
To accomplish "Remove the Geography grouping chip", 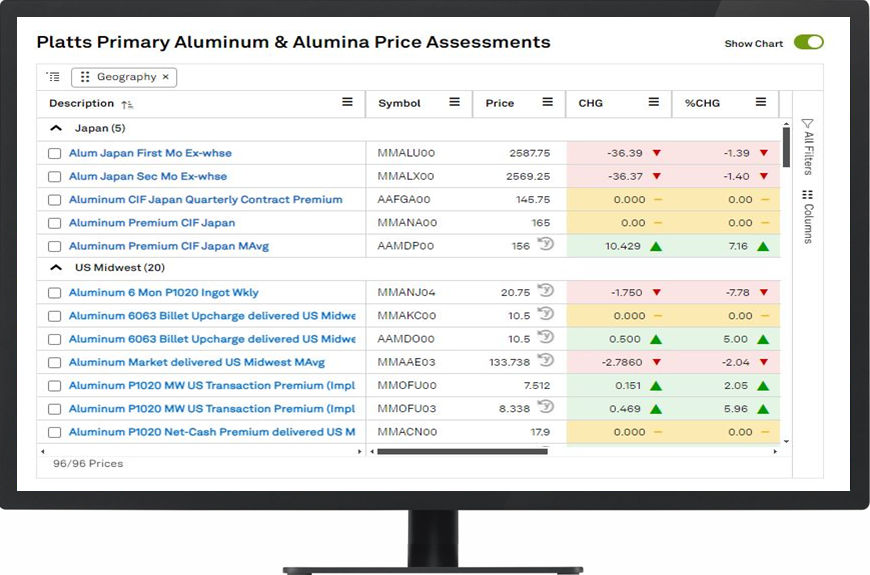I will [x=165, y=77].
